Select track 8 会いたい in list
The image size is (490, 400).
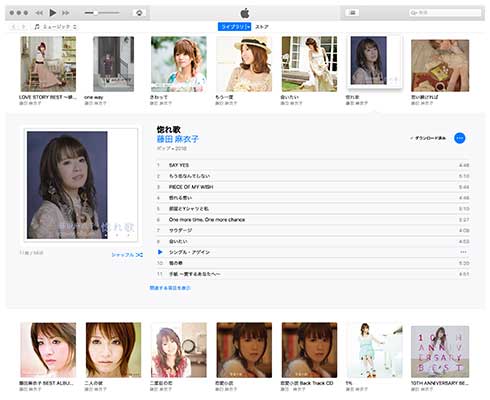[313, 241]
